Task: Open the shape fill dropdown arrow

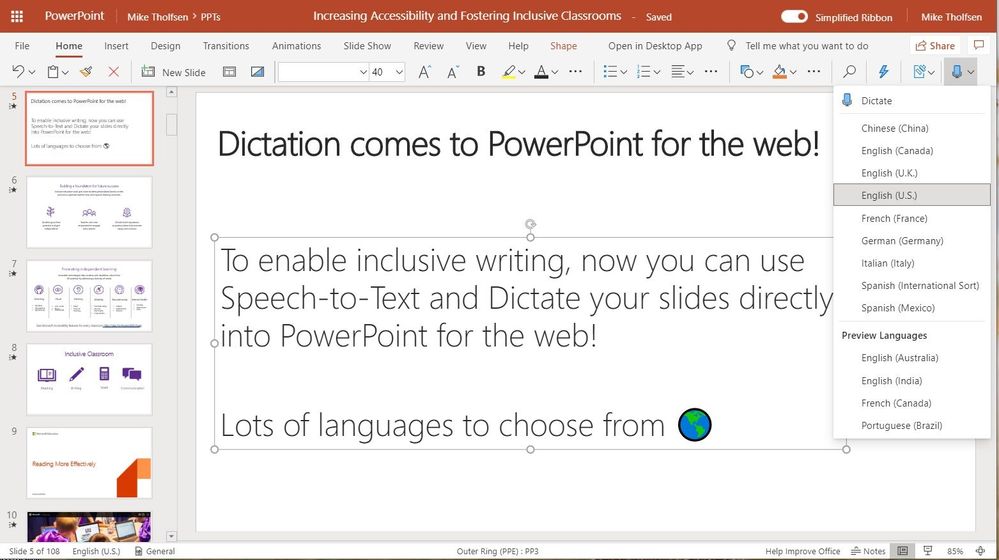Action: point(793,73)
